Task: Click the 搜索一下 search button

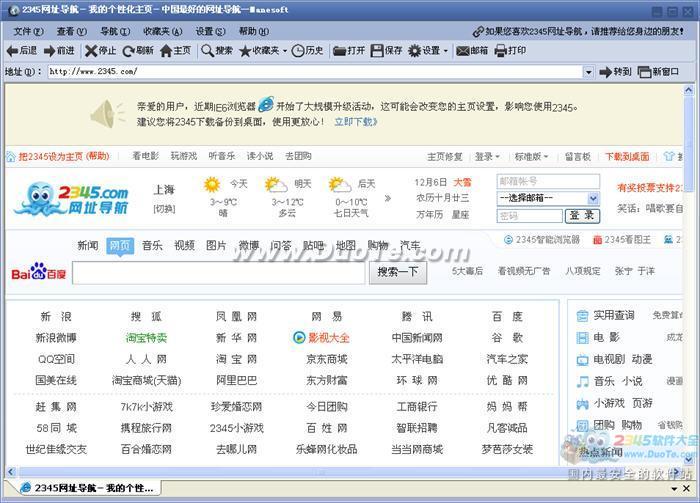Action: pos(399,272)
